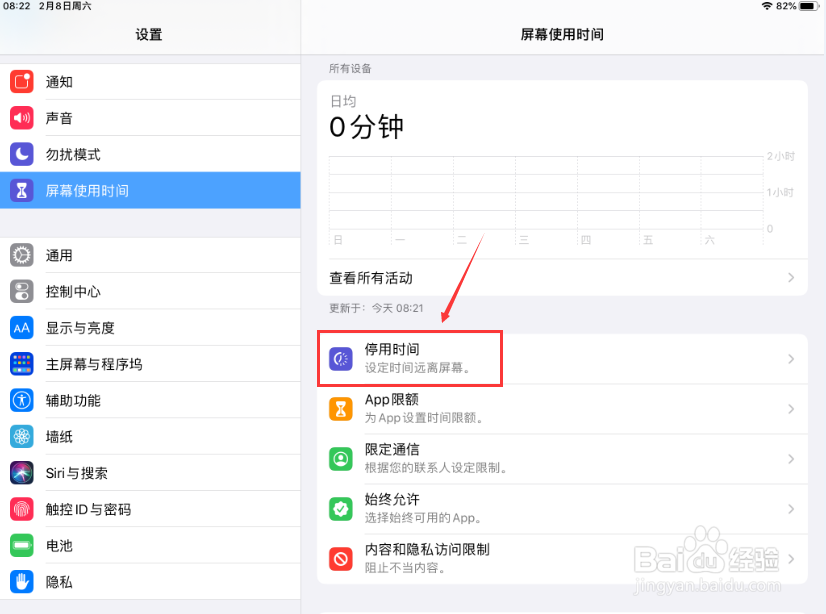Screen dimensions: 826x614
Task: Open the 始终允许 row chevron
Action: click(x=791, y=509)
